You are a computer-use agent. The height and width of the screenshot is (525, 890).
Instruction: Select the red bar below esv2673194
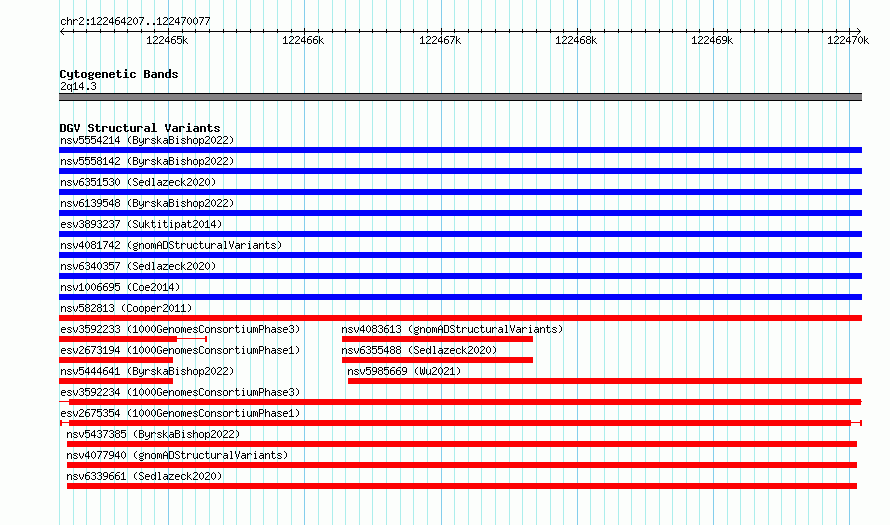[116, 360]
